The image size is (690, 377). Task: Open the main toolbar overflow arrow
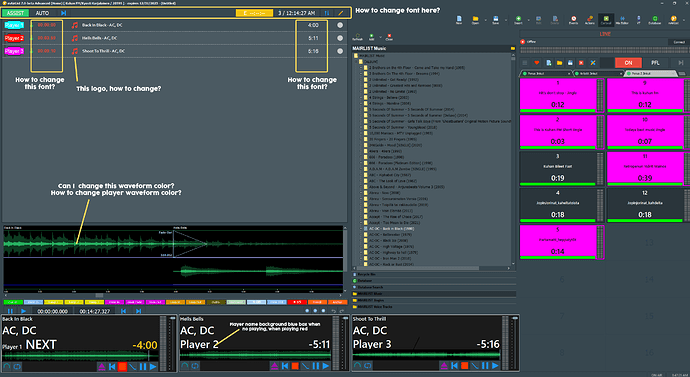pos(684,20)
